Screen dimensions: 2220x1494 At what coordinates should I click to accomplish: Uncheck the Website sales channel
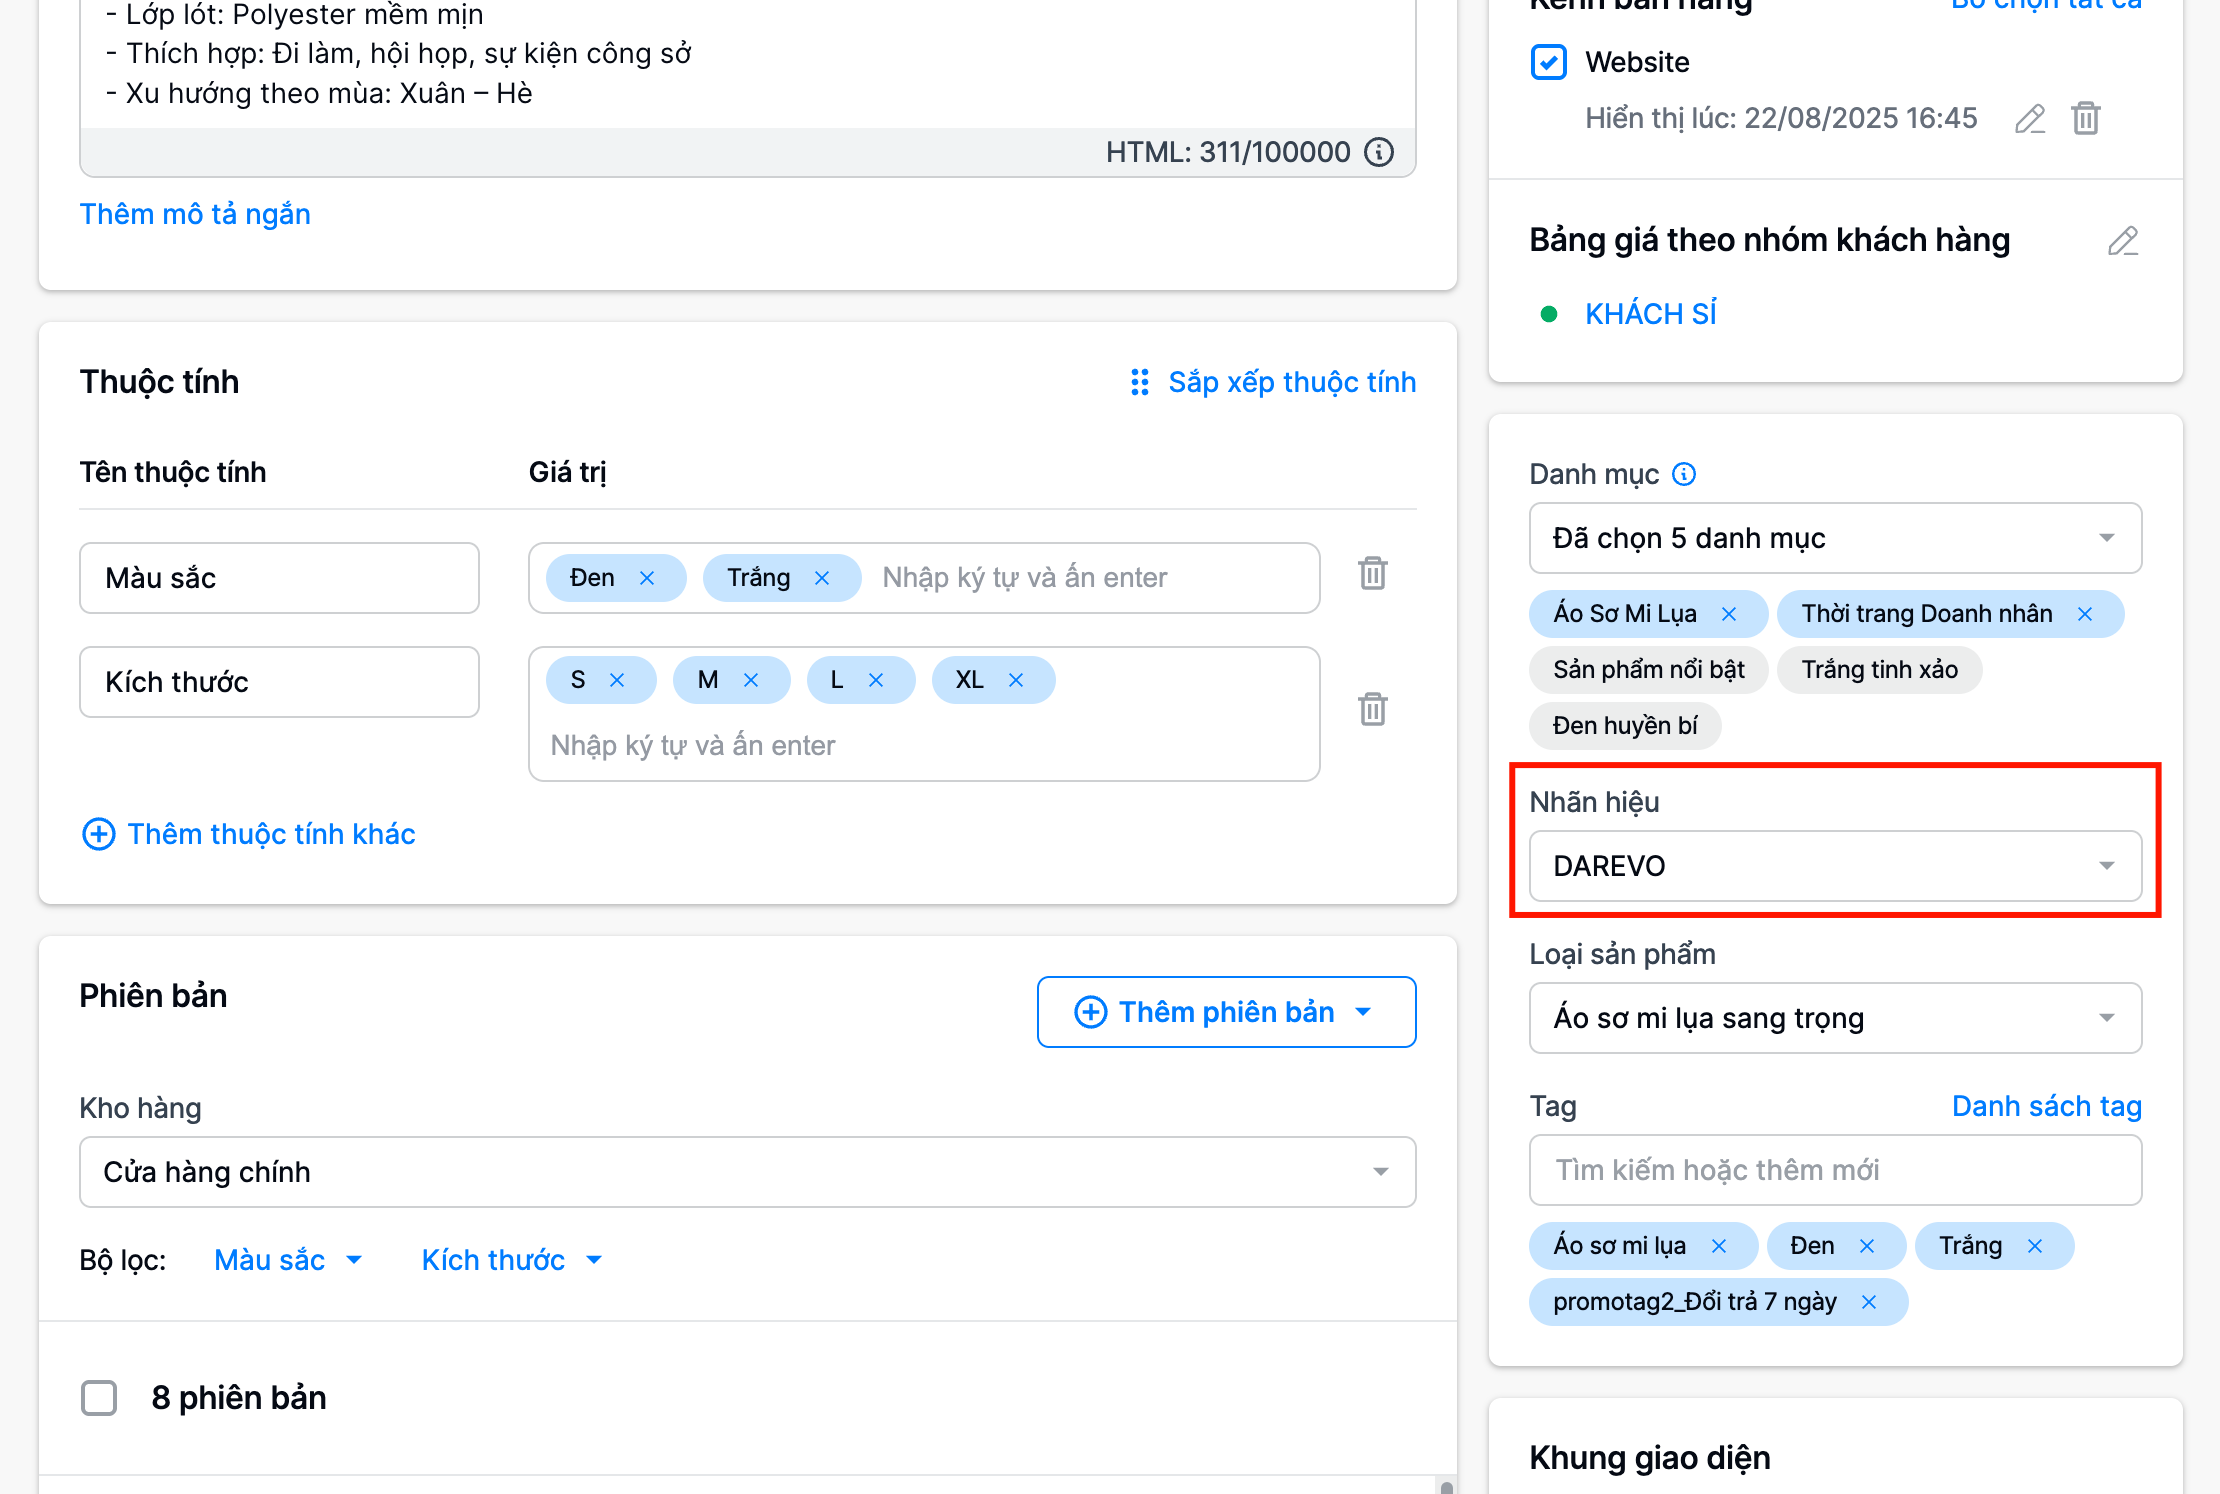[1549, 62]
